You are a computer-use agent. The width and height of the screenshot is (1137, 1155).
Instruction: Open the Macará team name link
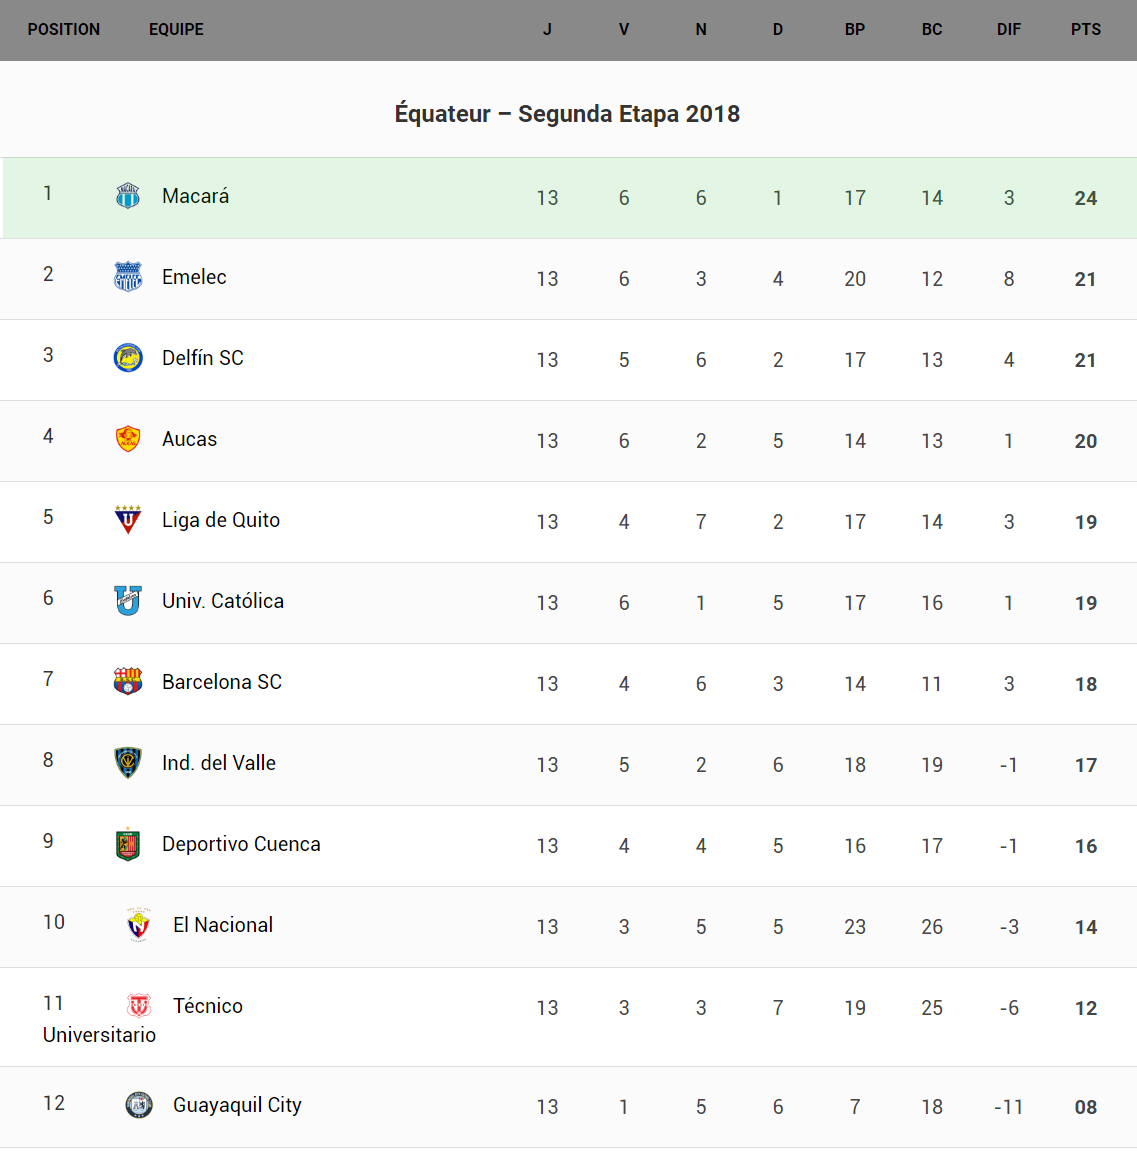[x=196, y=196]
